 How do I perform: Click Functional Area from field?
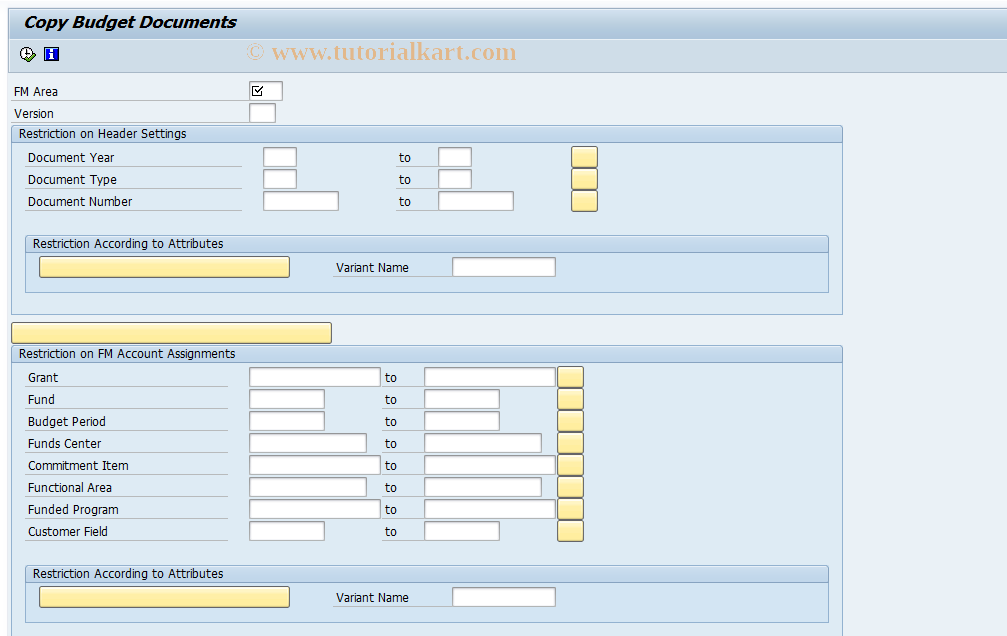[x=308, y=487]
